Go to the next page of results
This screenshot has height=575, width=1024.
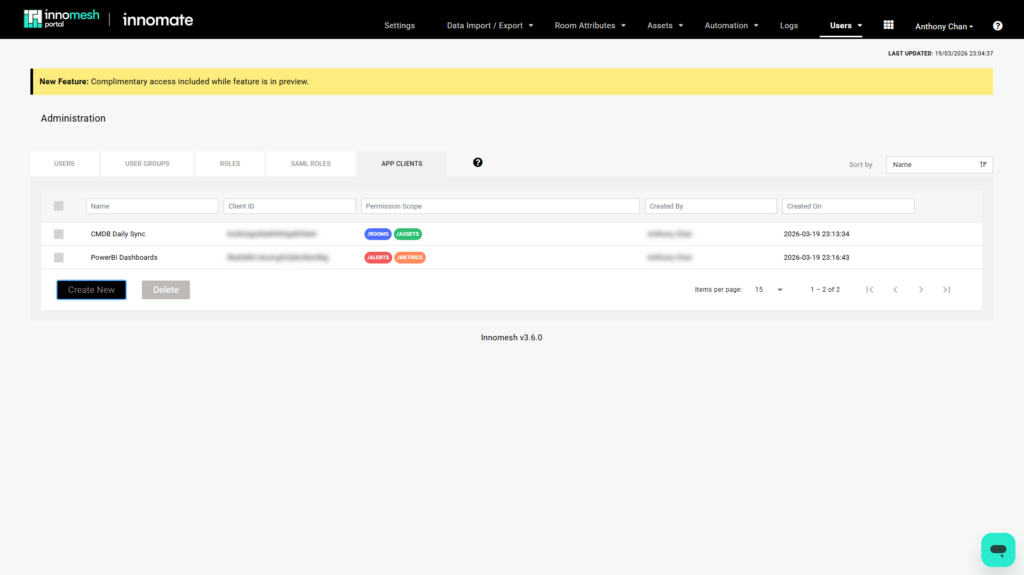(x=921, y=290)
